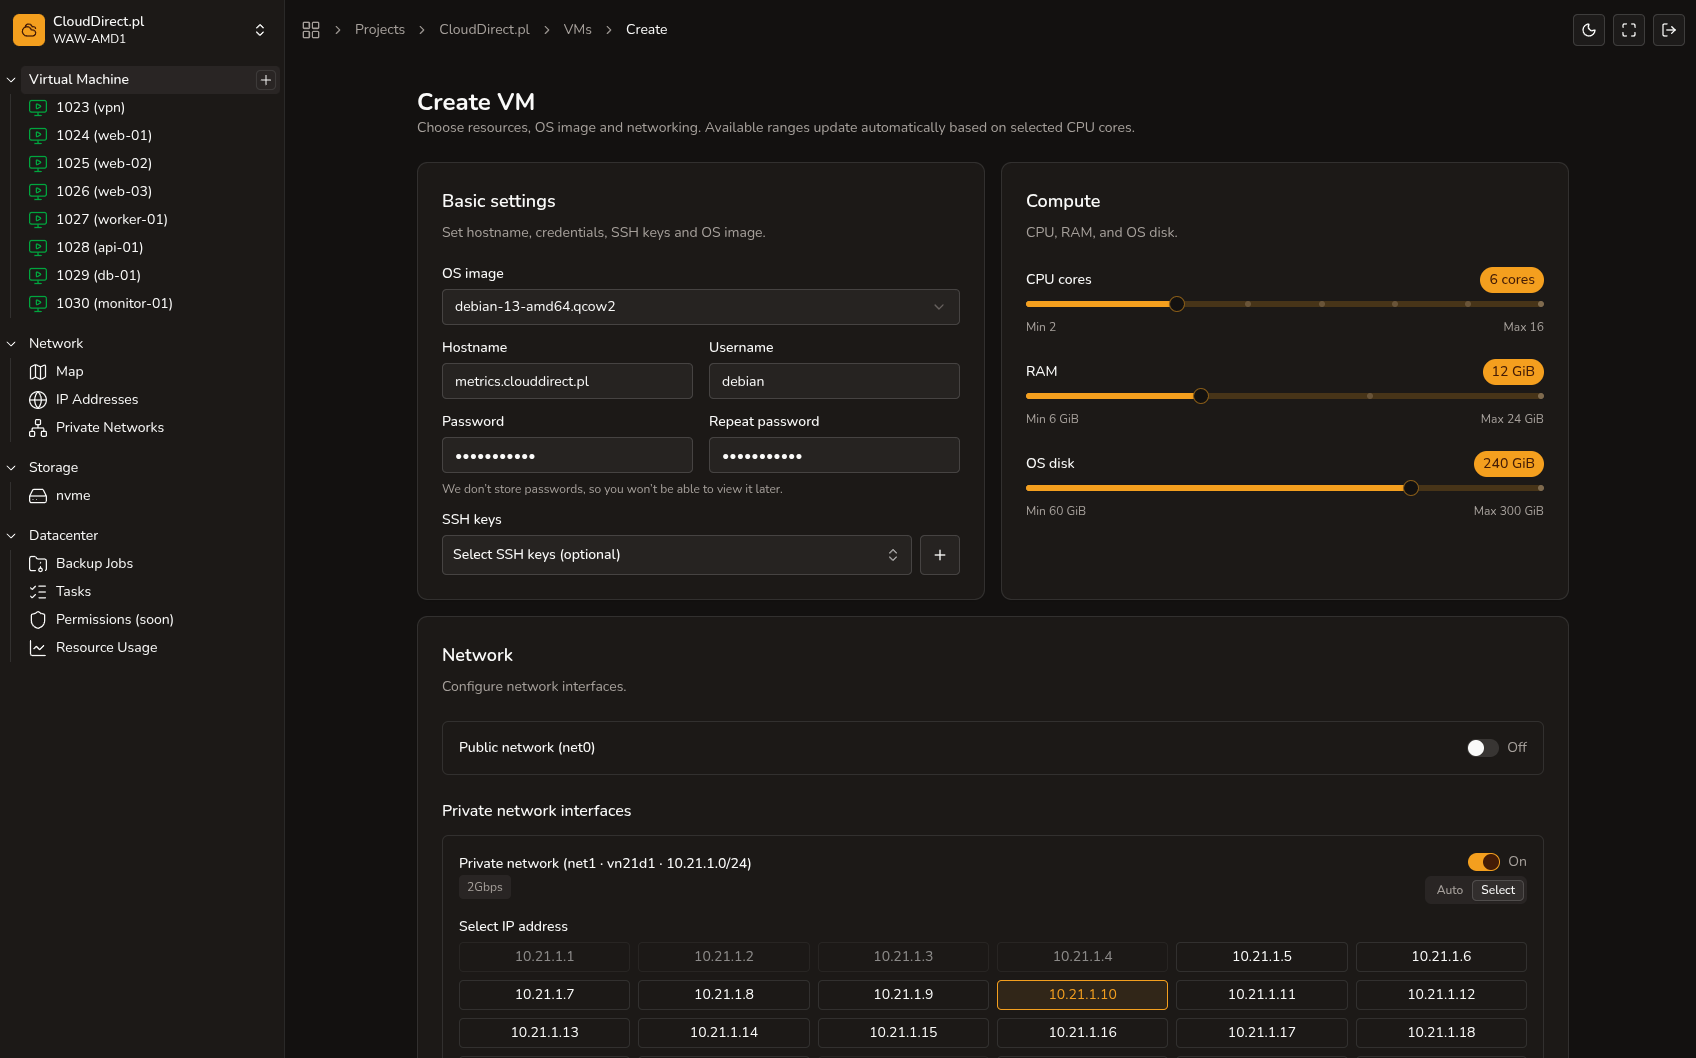1696x1058 pixels.
Task: Collapse the Virtual Machine section
Action: (11, 79)
